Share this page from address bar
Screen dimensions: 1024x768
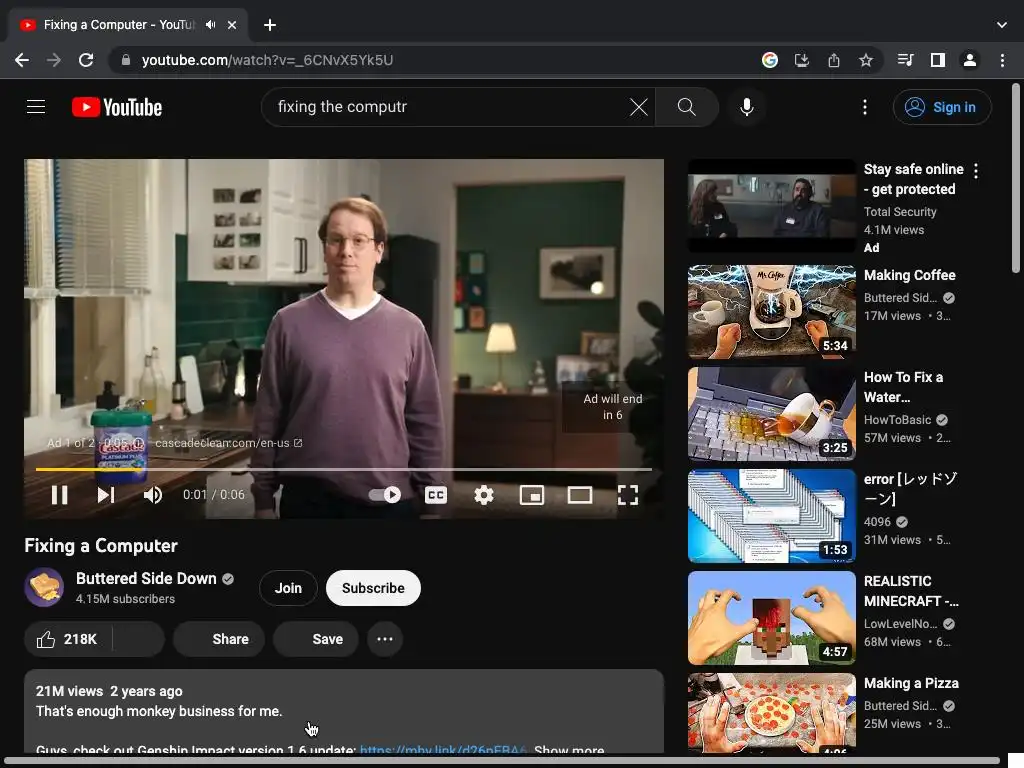click(833, 60)
